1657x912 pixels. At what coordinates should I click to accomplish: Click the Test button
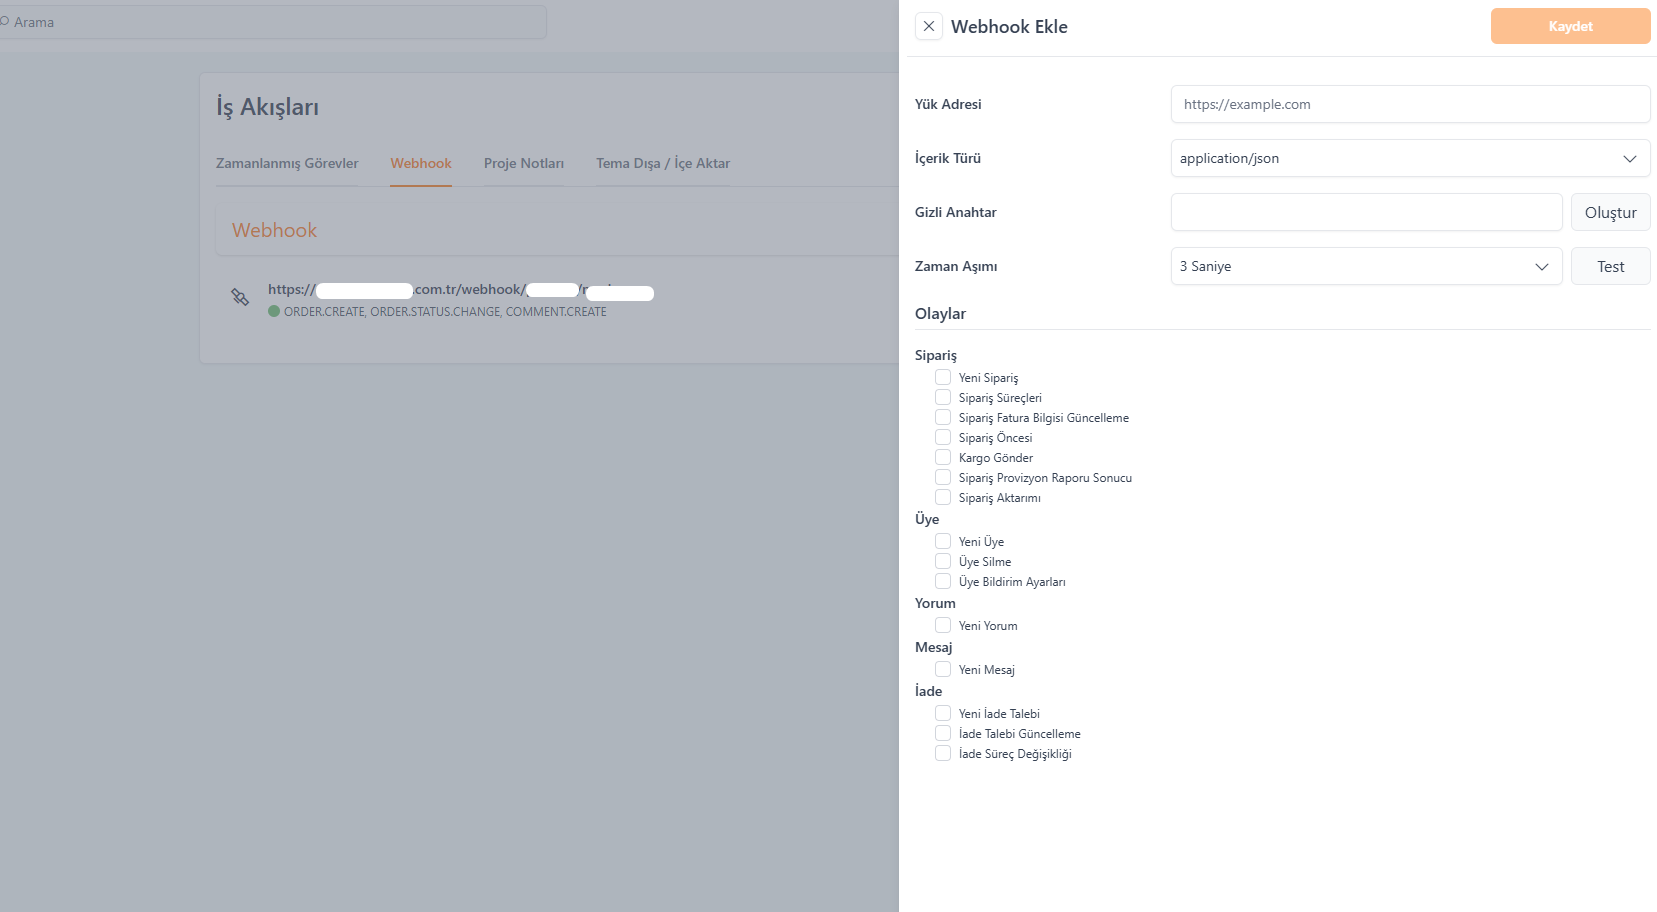[1610, 266]
